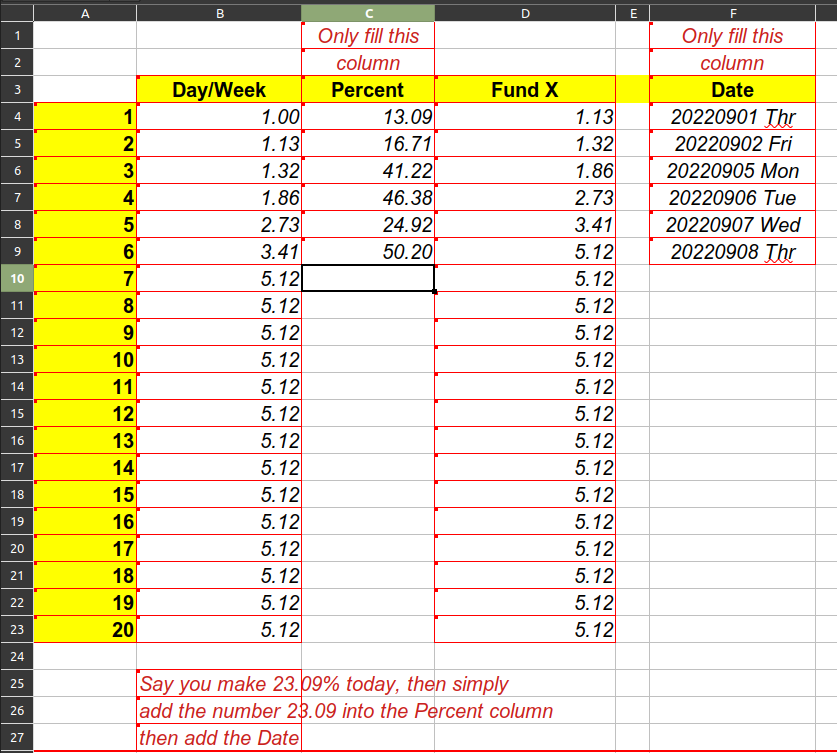Click Fund X value 1.86
Screen dimensions: 837x753
(x=525, y=170)
